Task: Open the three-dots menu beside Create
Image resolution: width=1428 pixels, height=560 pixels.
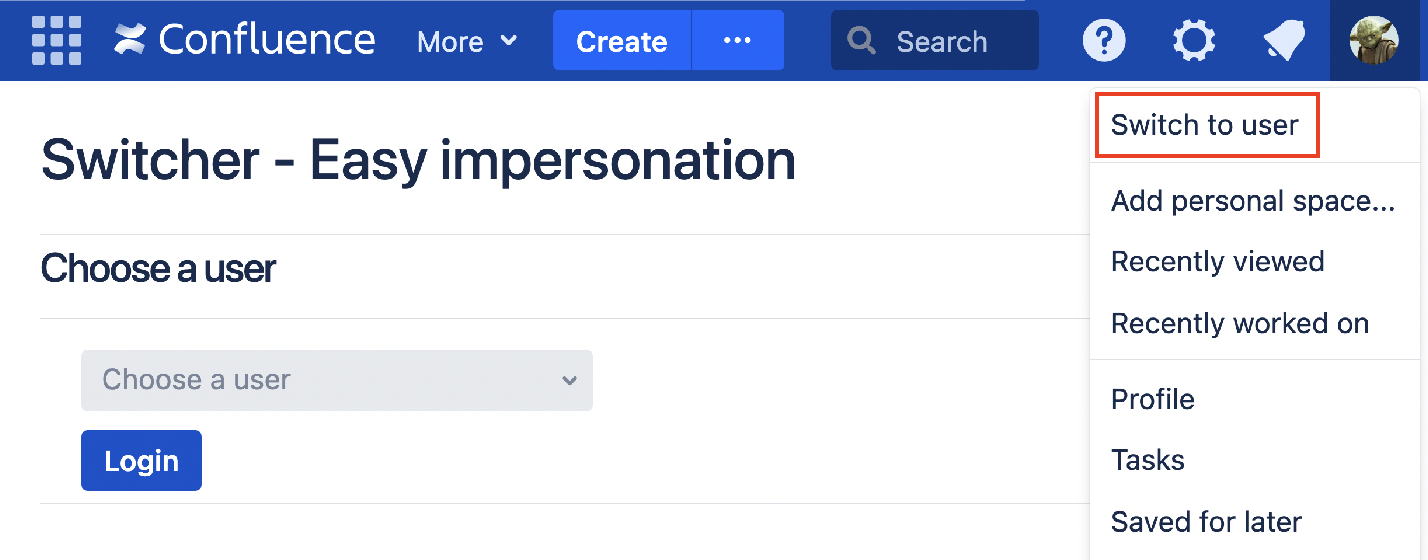Action: pos(737,41)
